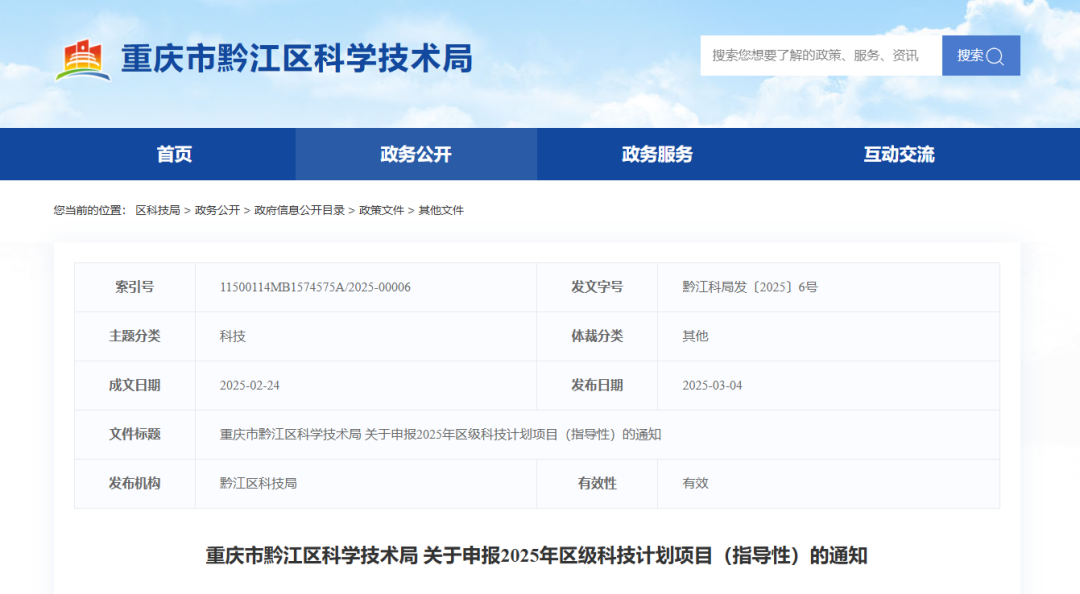1080x594 pixels.
Task: Open the 政务服务 navigation tab
Action: [658, 154]
